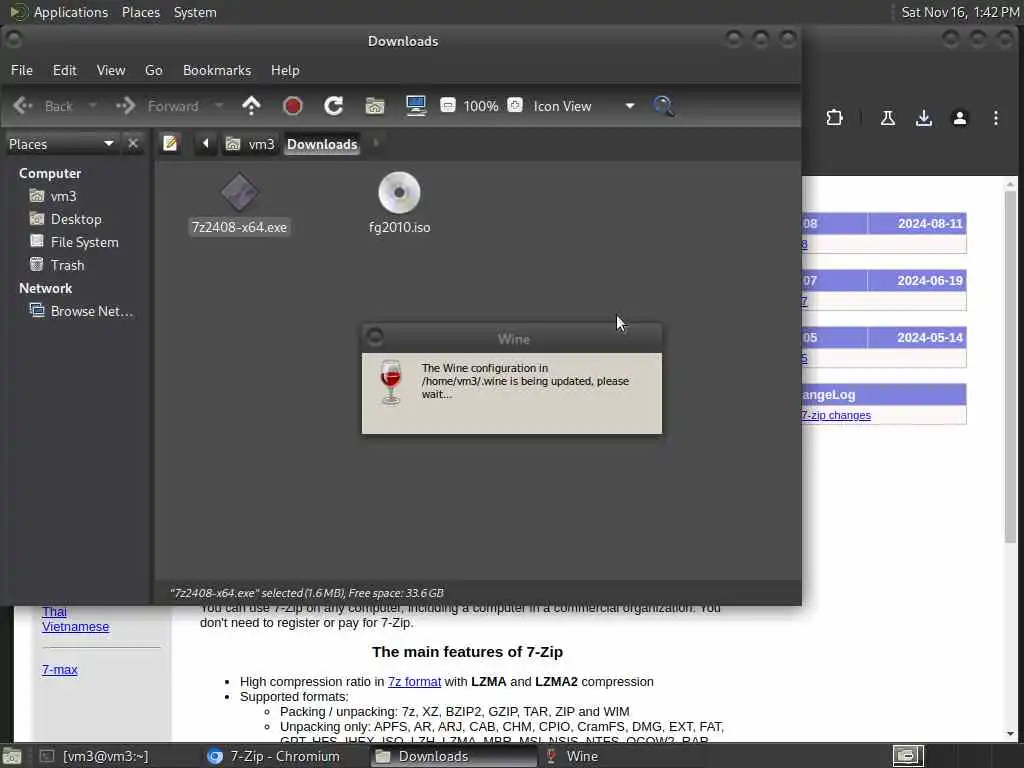
Task: Reload the current folder
Action: (x=334, y=106)
